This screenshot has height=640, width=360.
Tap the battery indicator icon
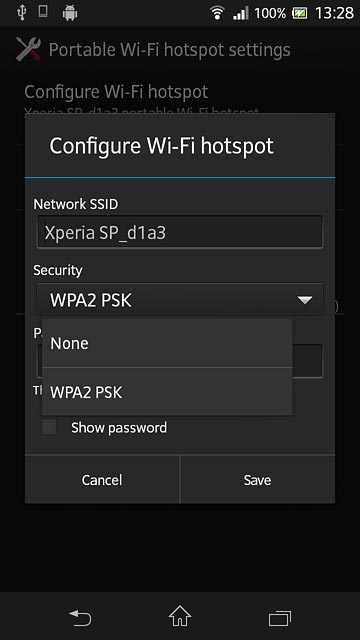click(x=300, y=13)
